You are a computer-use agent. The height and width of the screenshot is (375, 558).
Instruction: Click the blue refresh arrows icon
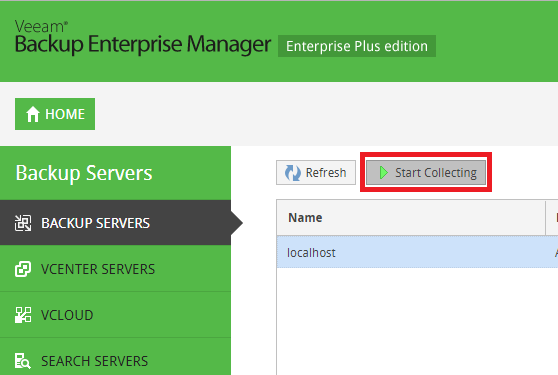pos(293,173)
